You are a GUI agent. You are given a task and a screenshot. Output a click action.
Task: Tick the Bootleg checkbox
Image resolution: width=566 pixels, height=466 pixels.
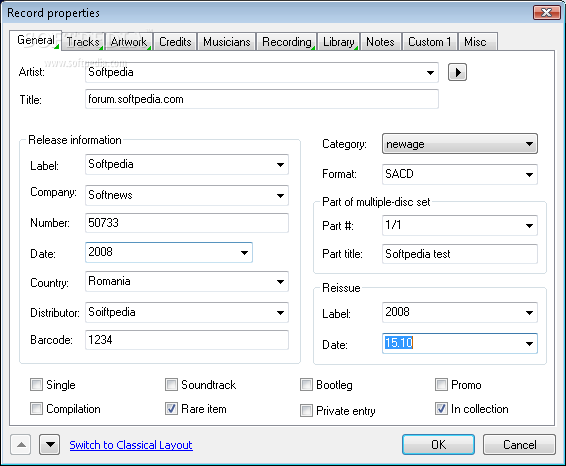pyautogui.click(x=306, y=385)
